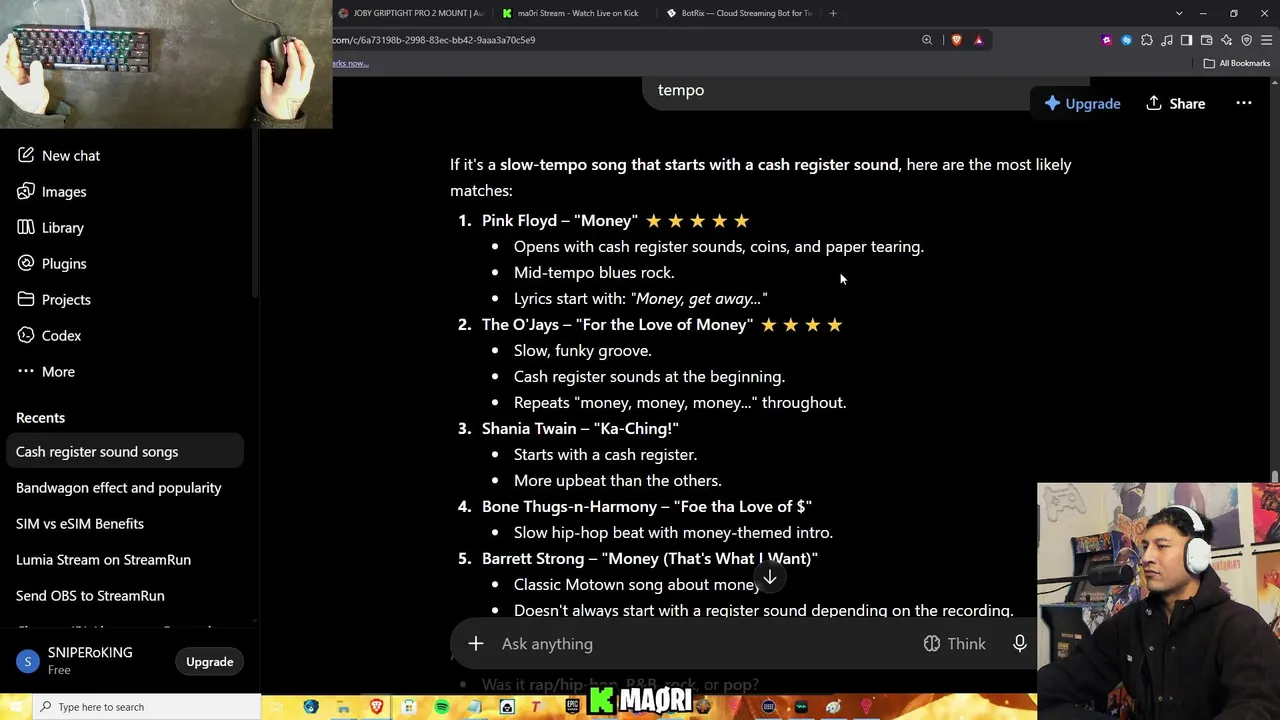Open the Brave Shields lion icon
Viewport: 1280px width, 720px height.
[957, 40]
